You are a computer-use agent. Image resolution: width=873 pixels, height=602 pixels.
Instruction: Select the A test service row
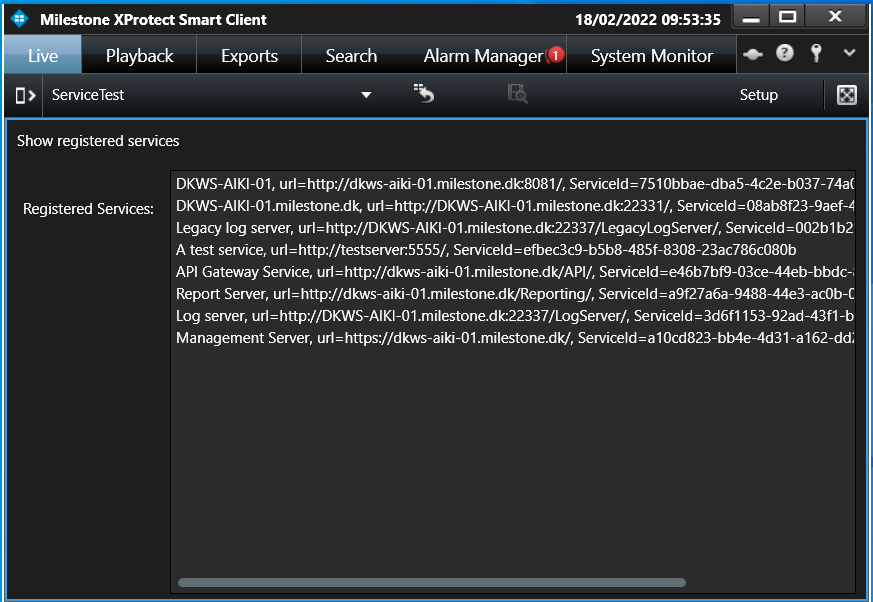pyautogui.click(x=513, y=250)
